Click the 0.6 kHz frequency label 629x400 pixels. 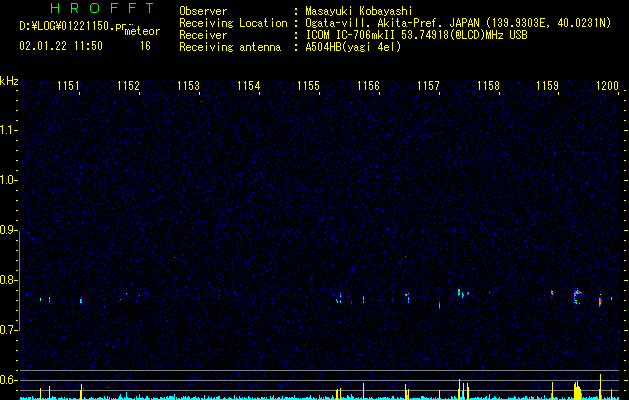(x=8, y=380)
